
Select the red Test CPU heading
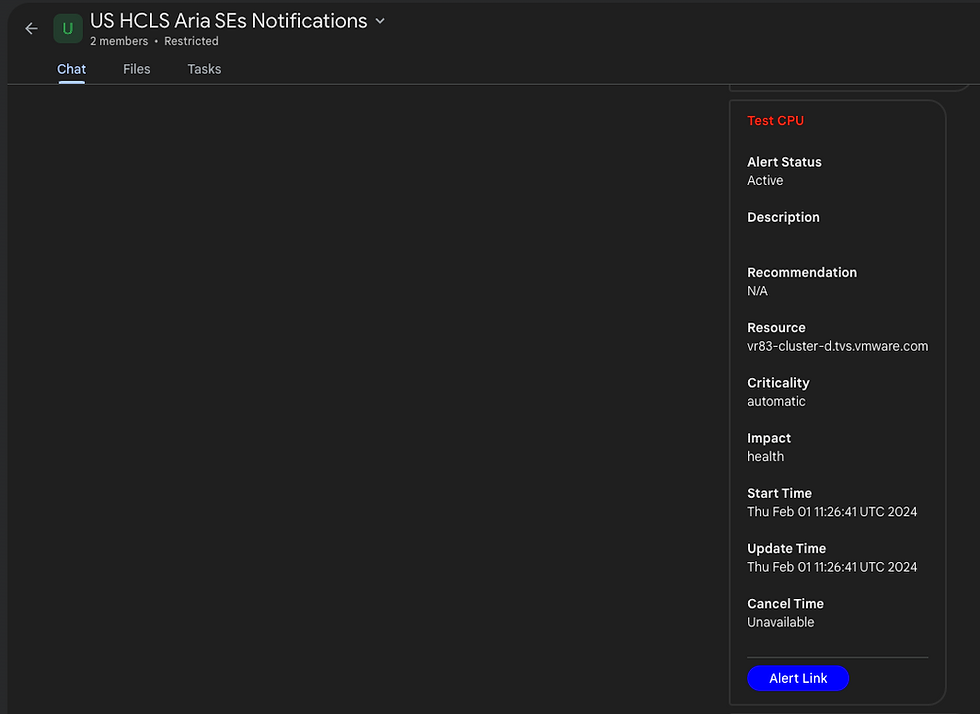coord(776,121)
